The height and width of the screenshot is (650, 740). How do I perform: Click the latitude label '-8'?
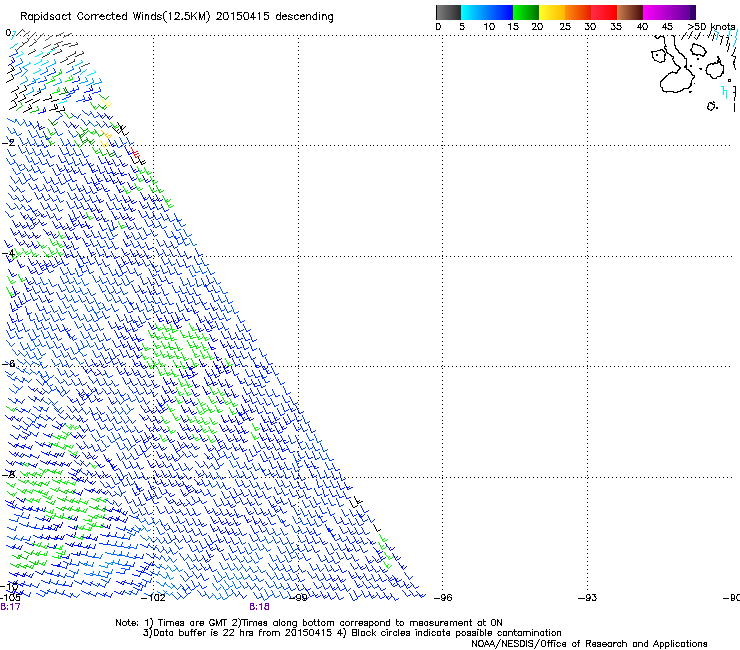(9, 474)
